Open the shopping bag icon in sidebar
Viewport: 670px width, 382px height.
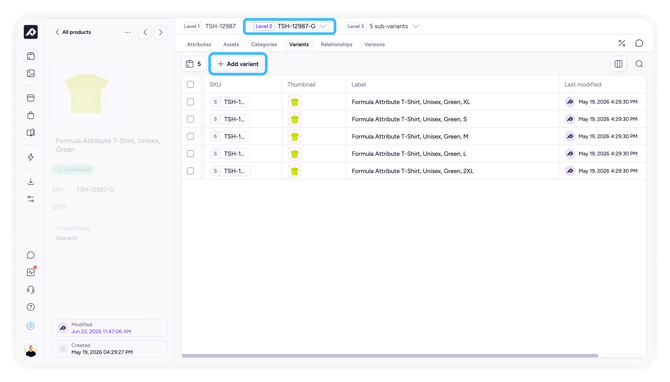(31, 115)
